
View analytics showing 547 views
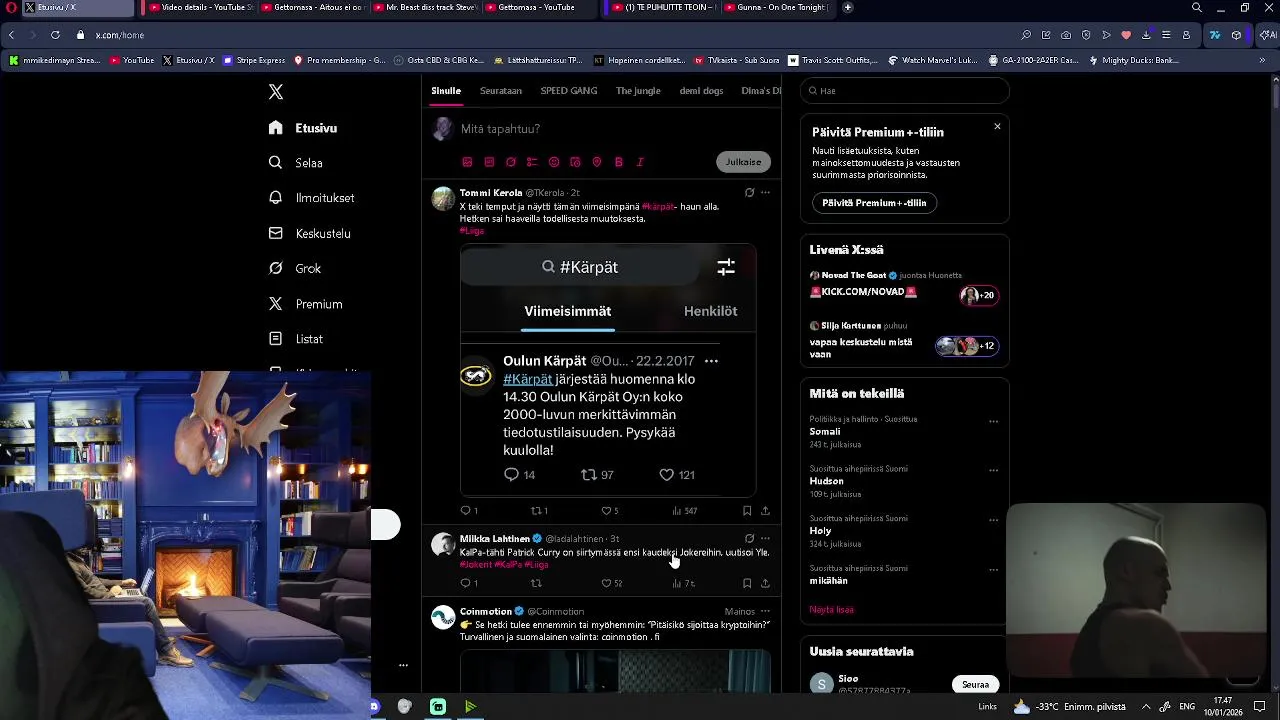[684, 511]
